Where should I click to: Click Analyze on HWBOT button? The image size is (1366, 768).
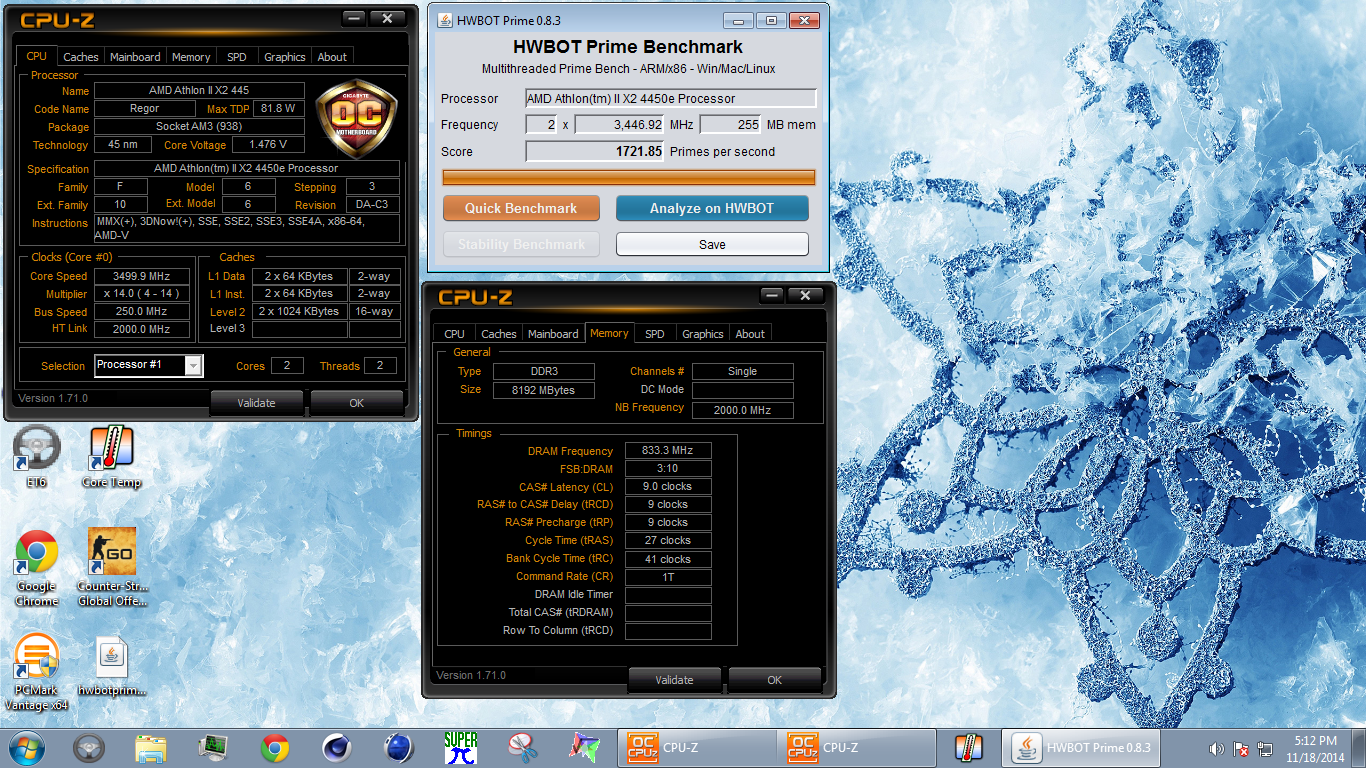tap(712, 208)
